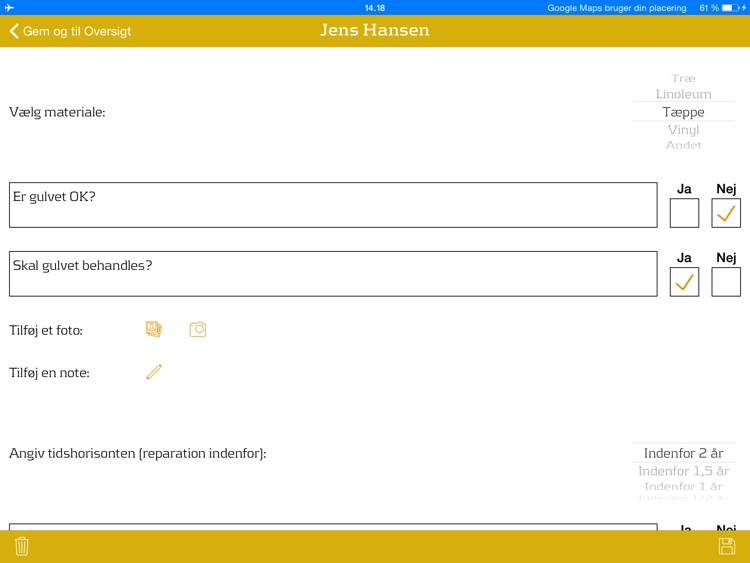Uncheck Ja for 'Skal gulvet behandles?'
Image resolution: width=750 pixels, height=563 pixels.
click(x=684, y=282)
